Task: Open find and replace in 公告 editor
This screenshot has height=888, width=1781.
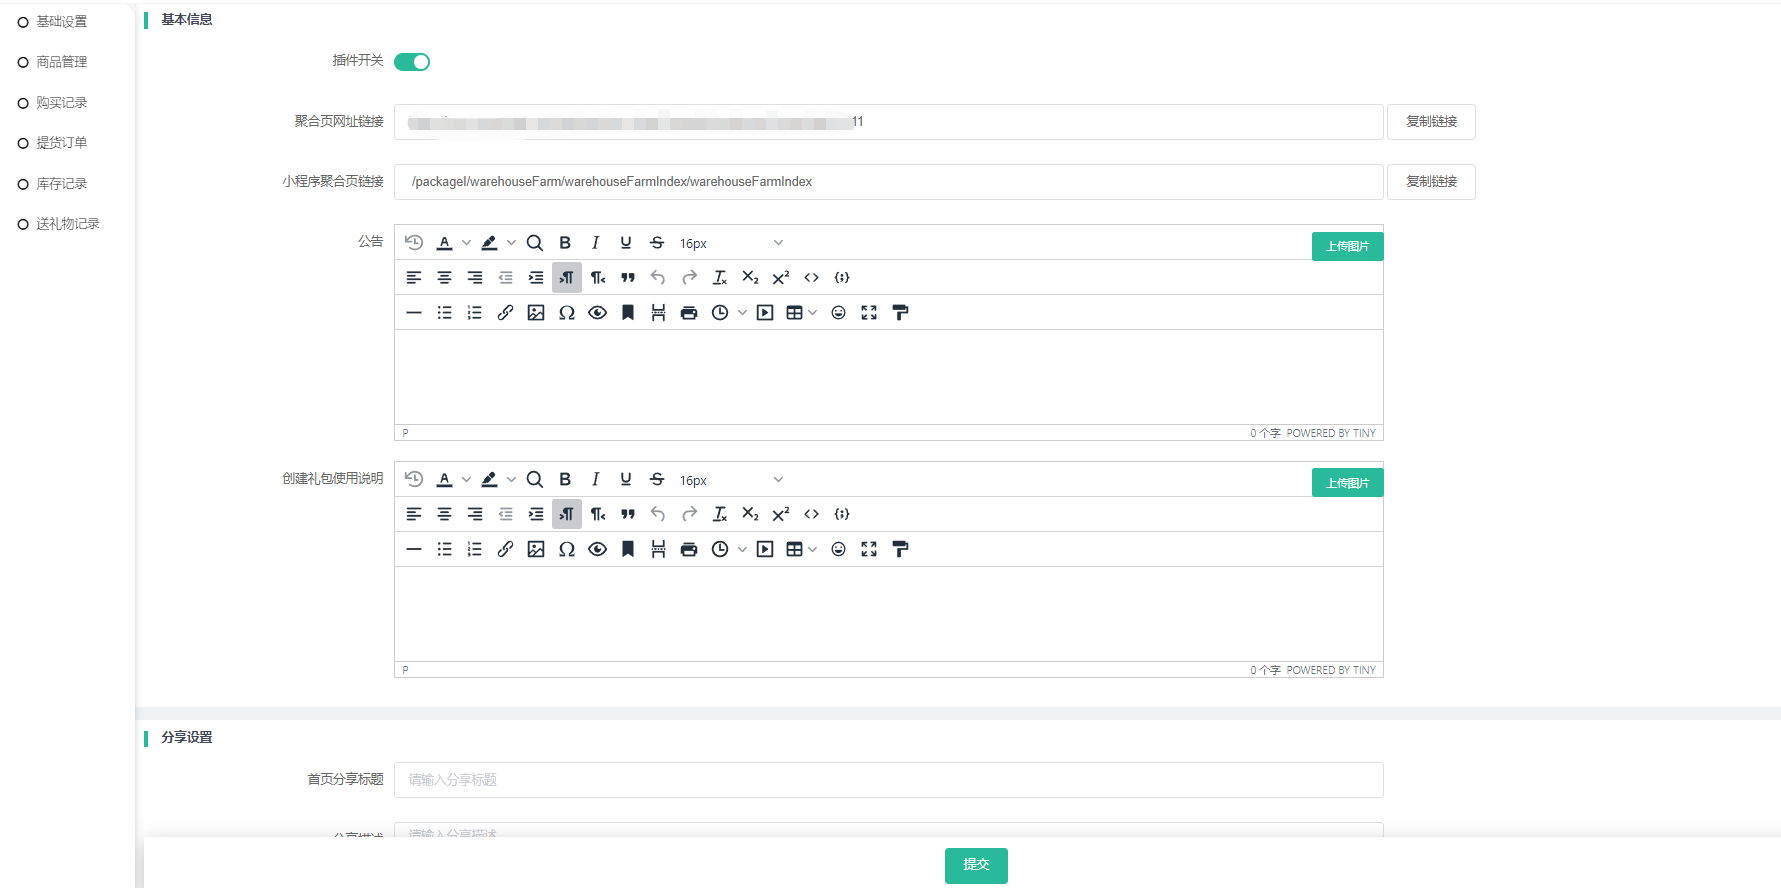Action: coord(535,243)
